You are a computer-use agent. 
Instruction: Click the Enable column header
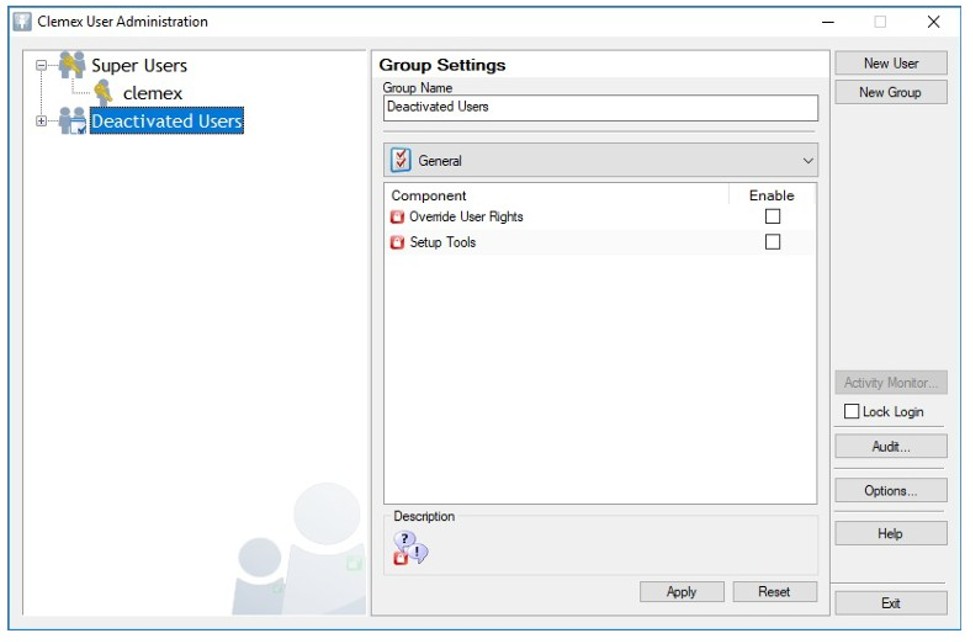tap(771, 195)
